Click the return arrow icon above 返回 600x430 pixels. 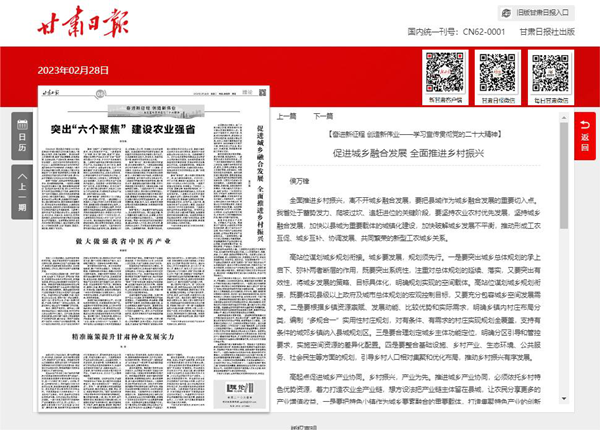coord(585,125)
